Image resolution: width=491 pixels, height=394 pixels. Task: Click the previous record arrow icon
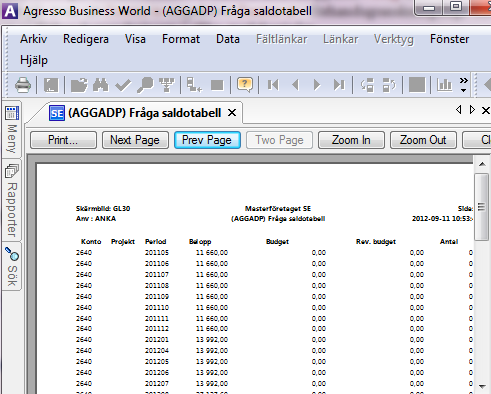coord(295,85)
